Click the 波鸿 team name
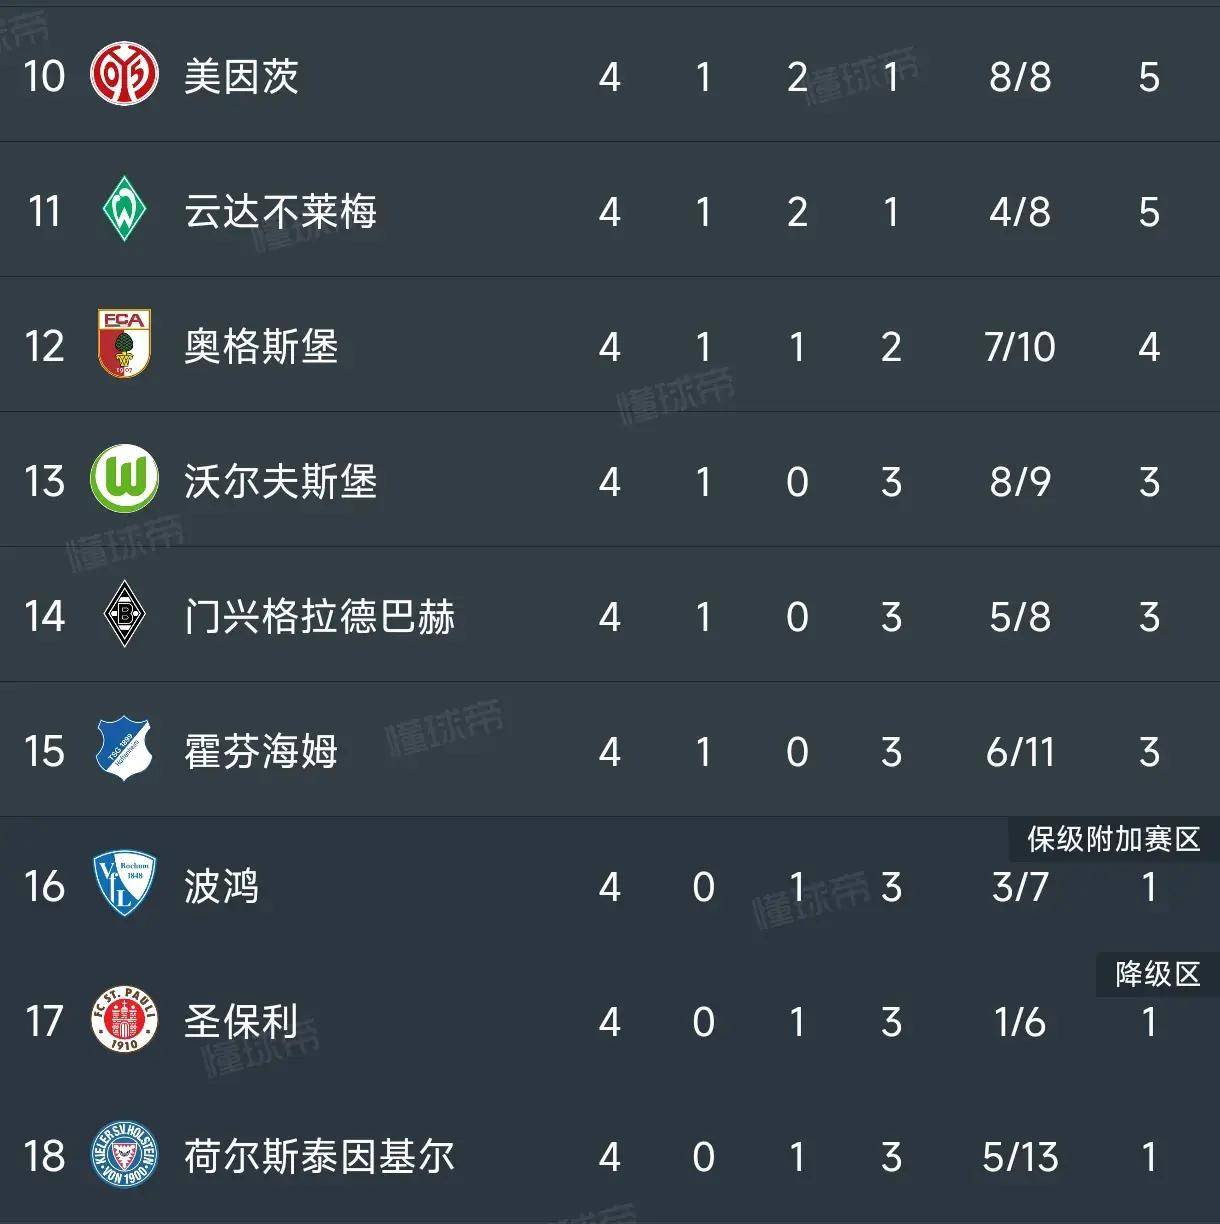The height and width of the screenshot is (1224, 1220). pyautogui.click(x=222, y=887)
